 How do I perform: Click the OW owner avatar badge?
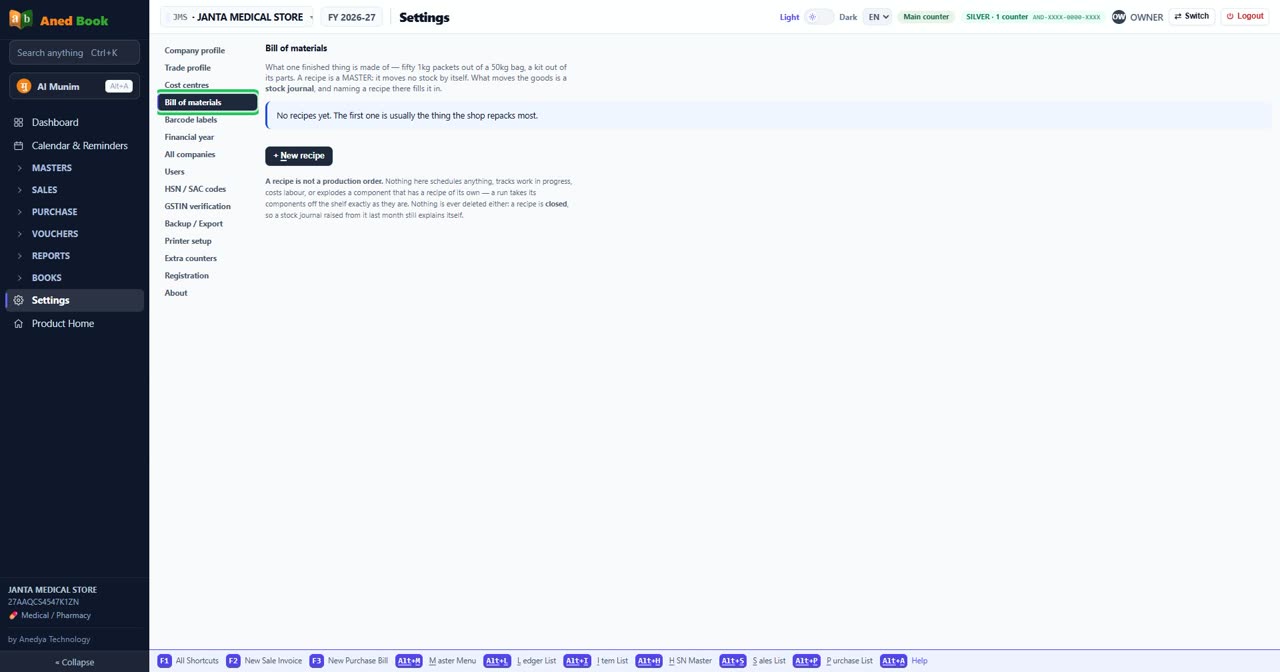(1119, 17)
